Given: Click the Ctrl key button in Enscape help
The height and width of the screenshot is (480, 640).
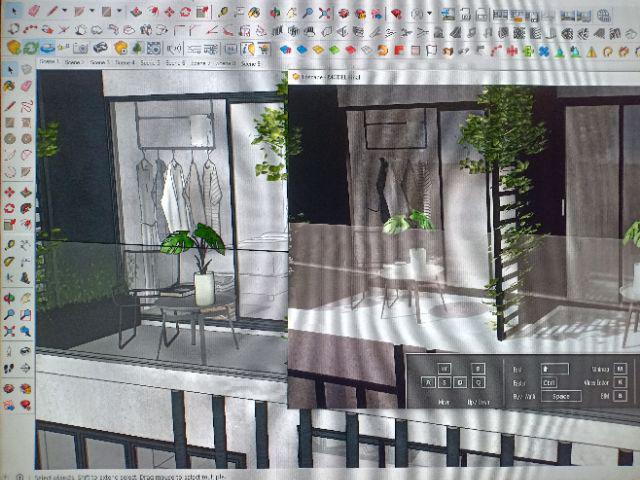Looking at the screenshot, I should [x=550, y=382].
